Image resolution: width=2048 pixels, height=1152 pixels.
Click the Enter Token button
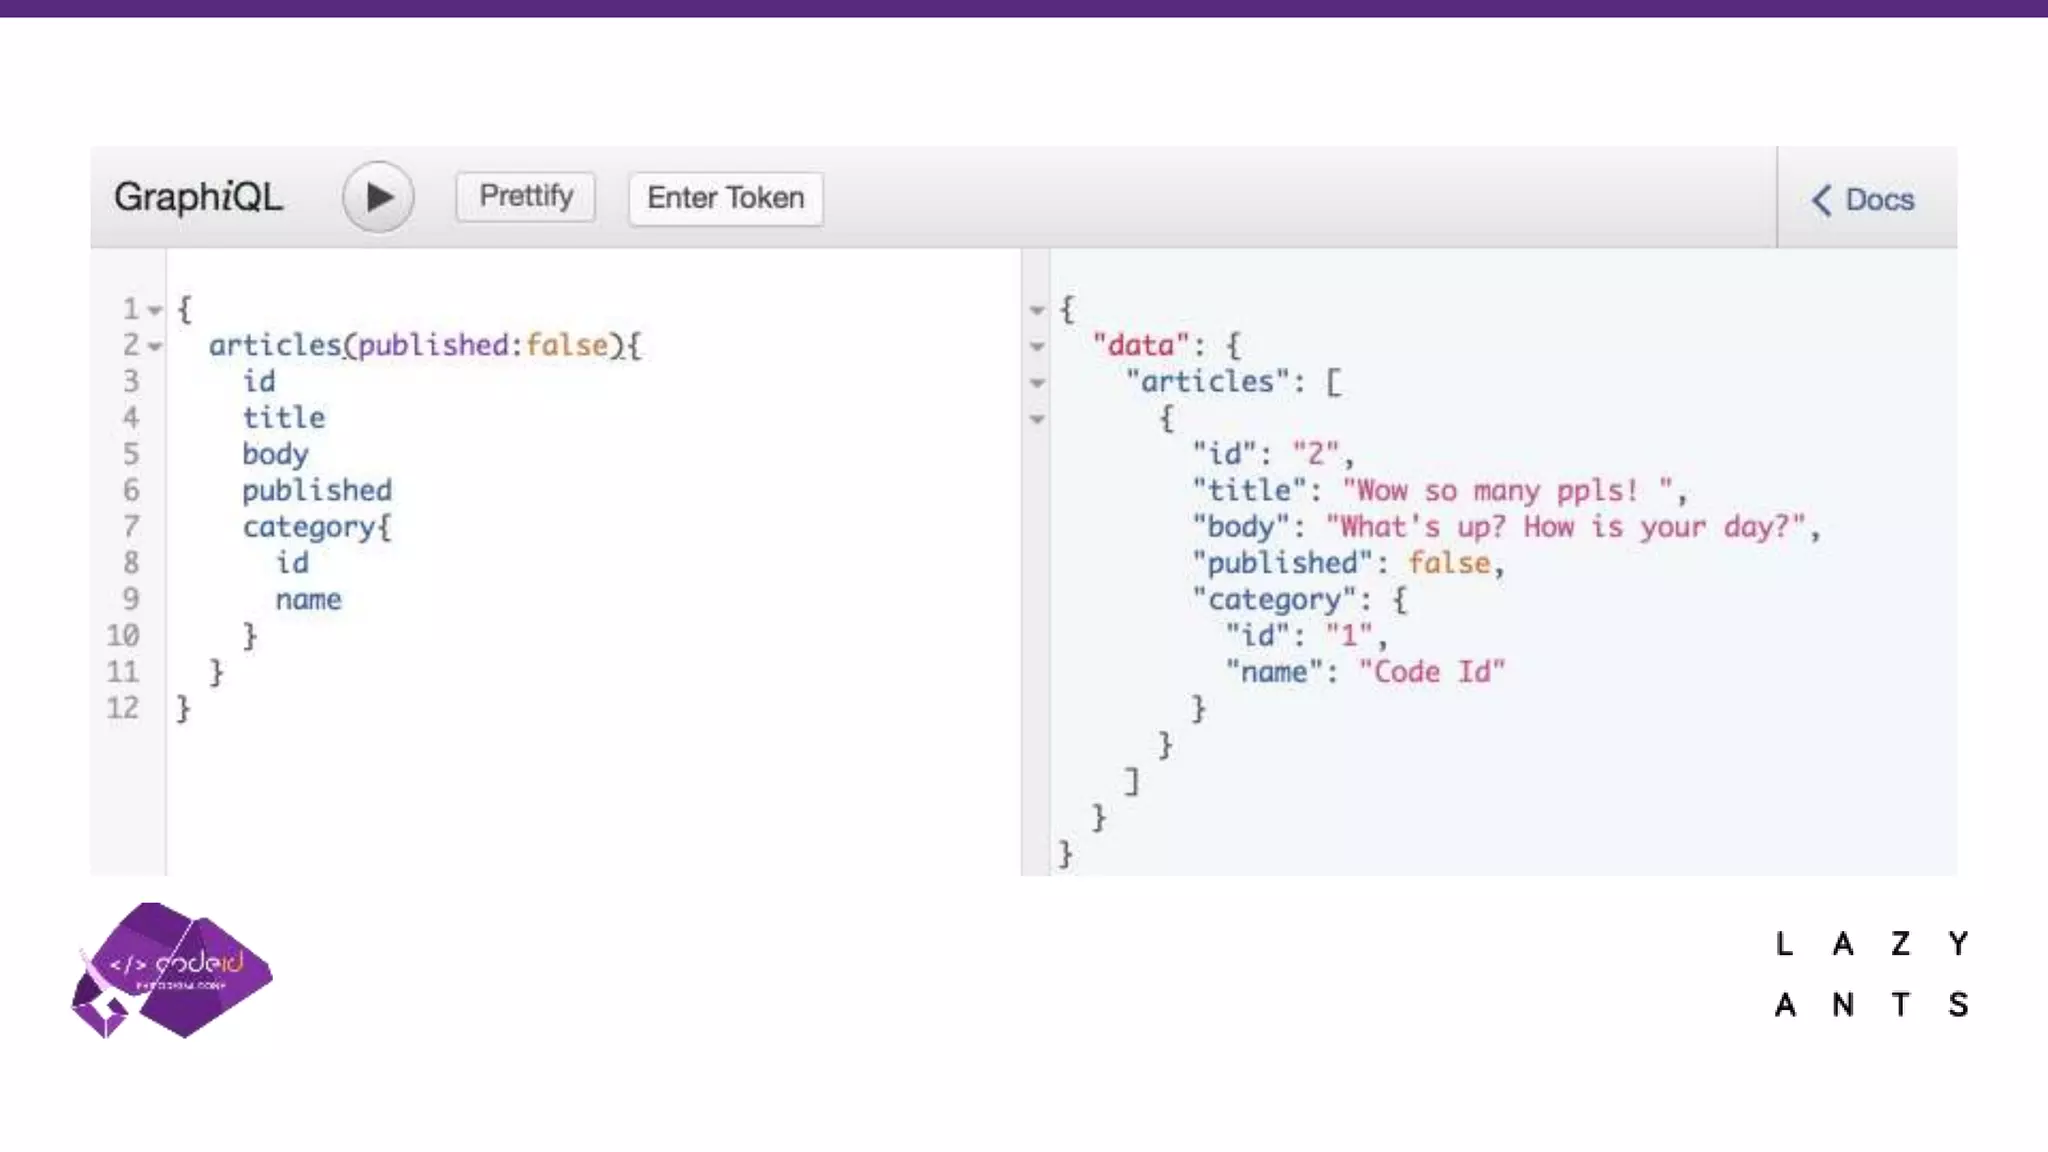point(725,198)
